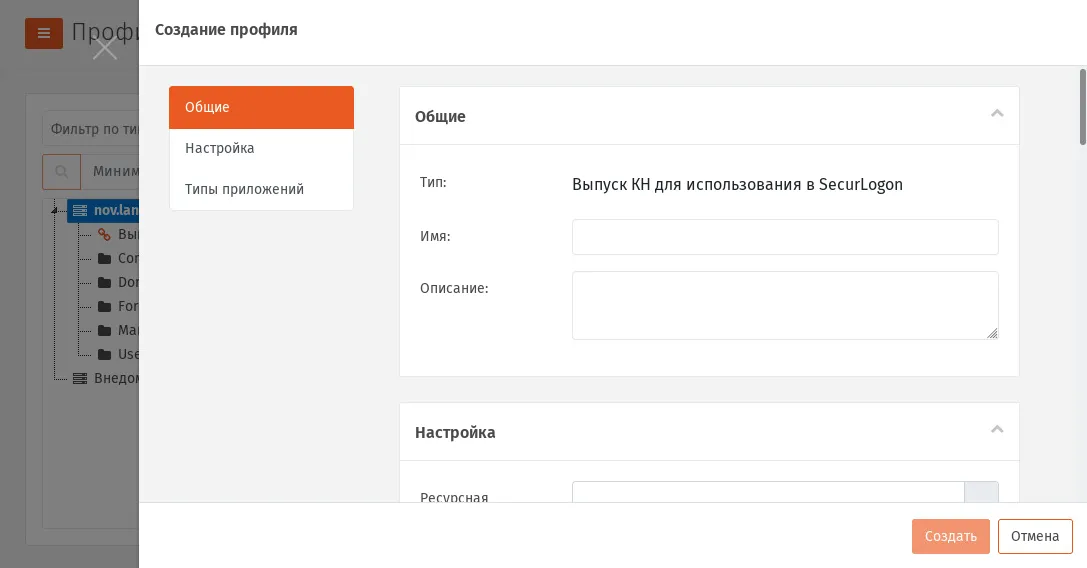Image resolution: width=1087 pixels, height=568 pixels.
Task: Open the folder starting with Use
Action: coord(118,354)
